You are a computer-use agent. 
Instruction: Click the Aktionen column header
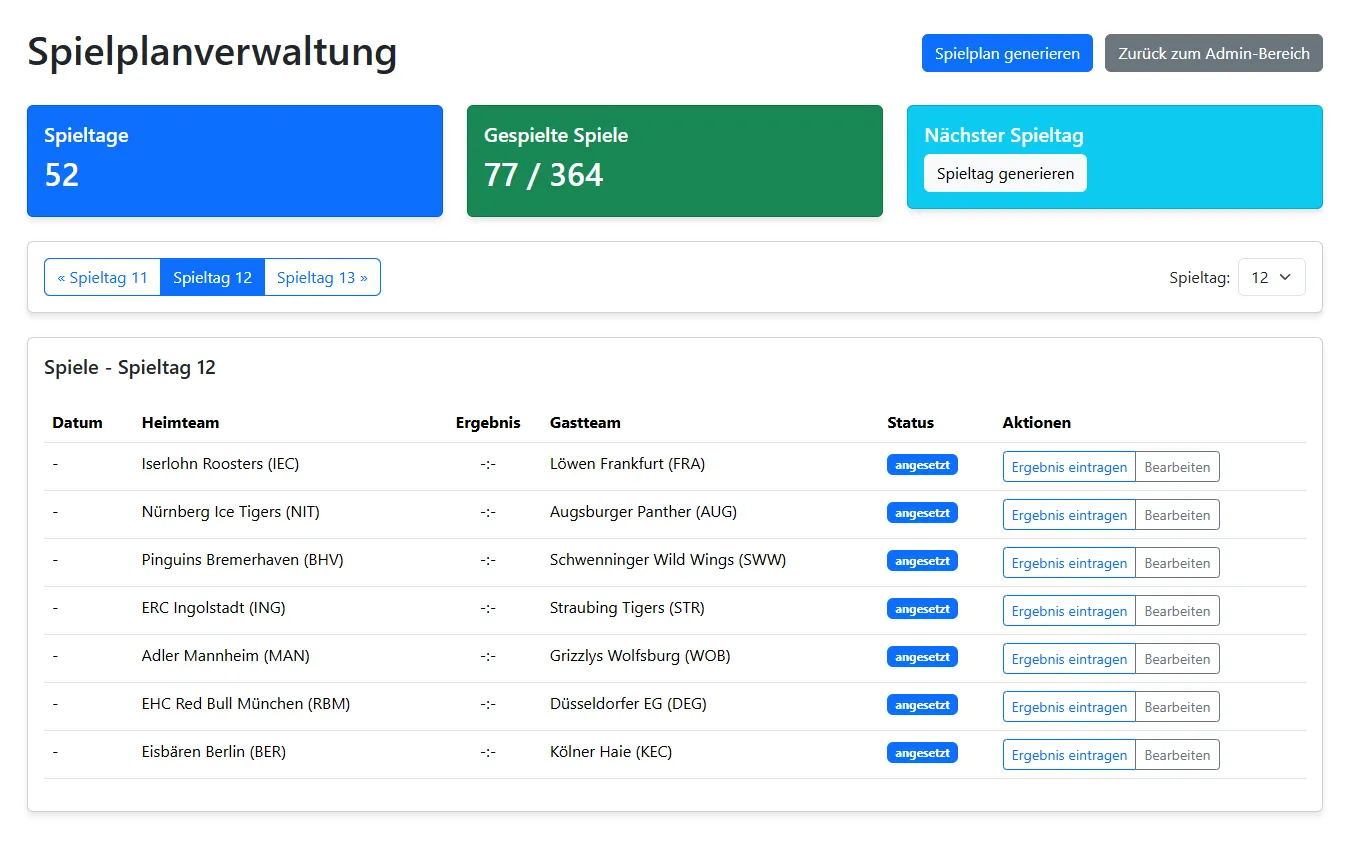coord(1036,422)
